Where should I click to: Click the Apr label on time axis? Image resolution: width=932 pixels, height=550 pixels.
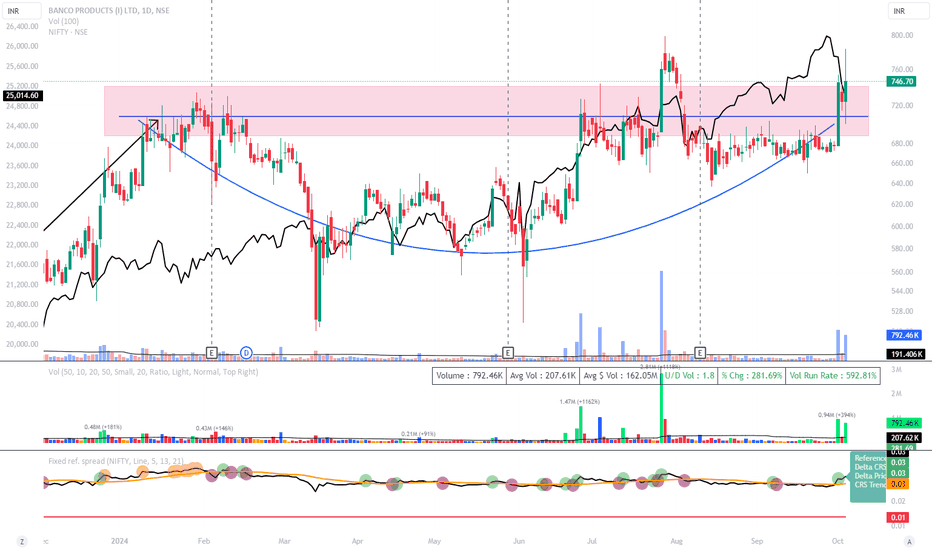[357, 541]
